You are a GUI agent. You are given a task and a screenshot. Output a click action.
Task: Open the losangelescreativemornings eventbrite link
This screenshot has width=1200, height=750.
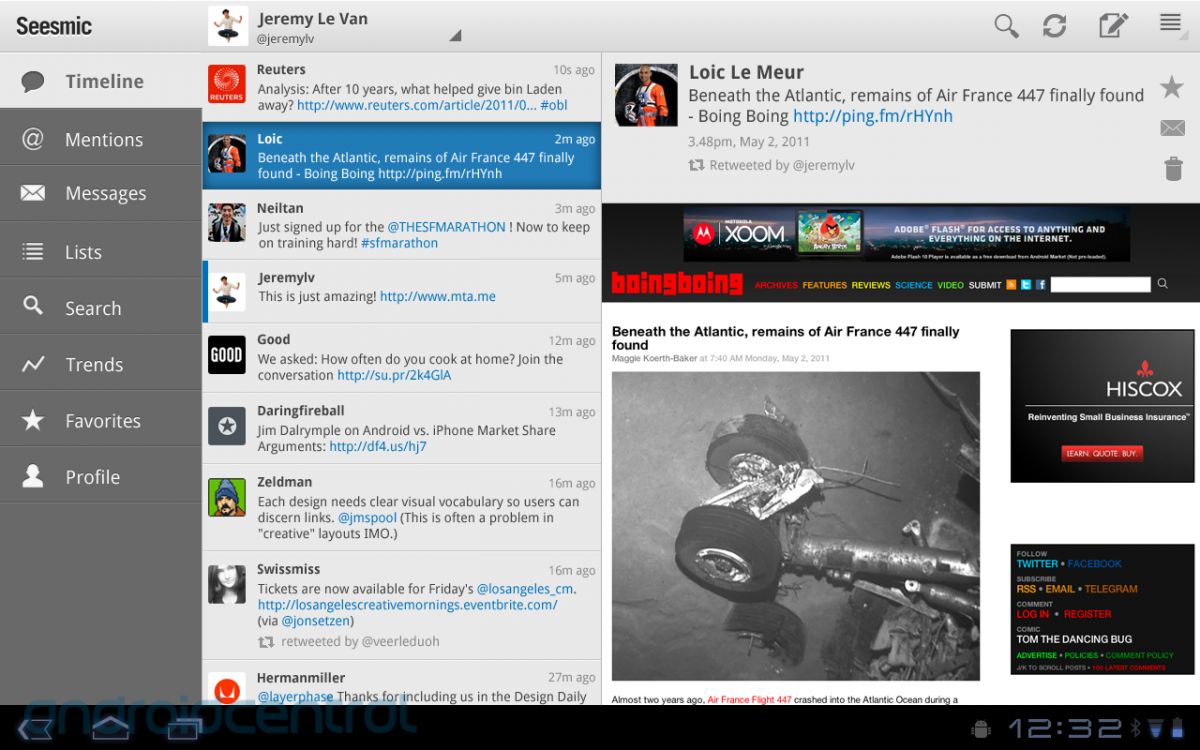coord(408,605)
